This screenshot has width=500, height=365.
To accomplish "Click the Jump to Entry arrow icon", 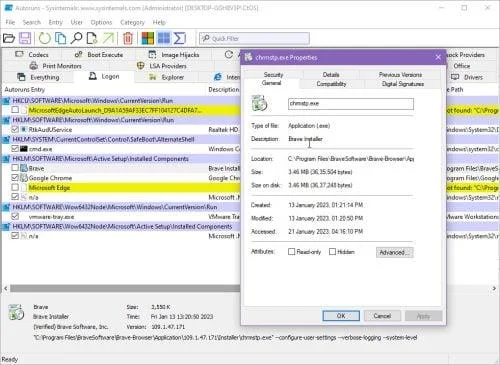I will click(x=108, y=39).
